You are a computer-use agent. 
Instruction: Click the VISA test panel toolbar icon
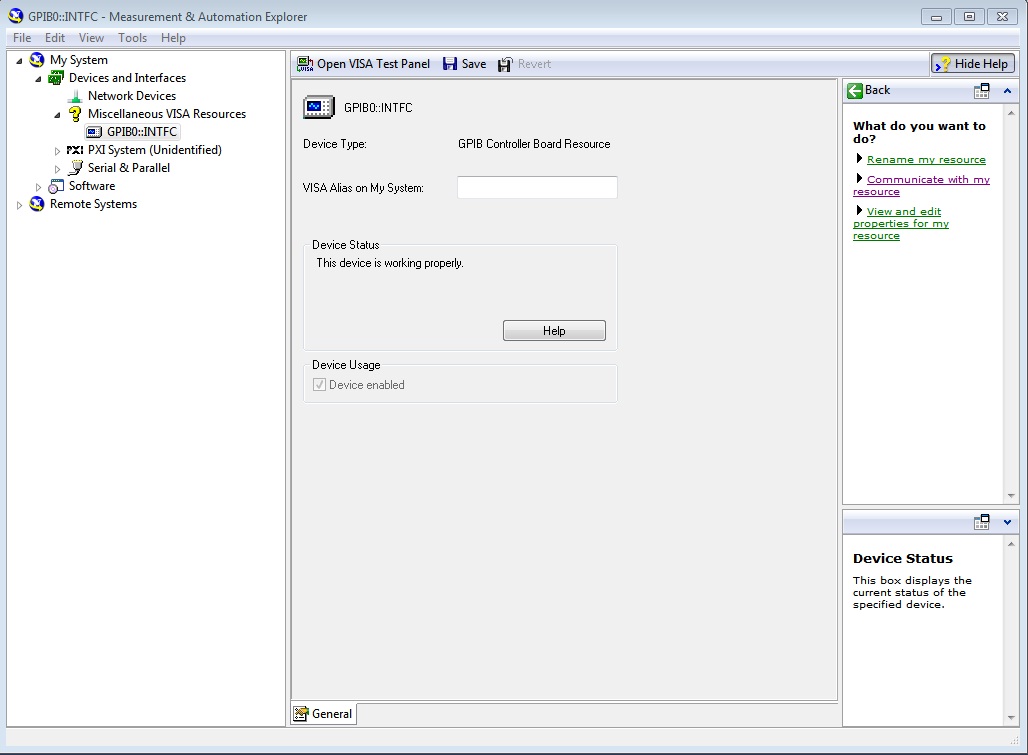click(305, 64)
